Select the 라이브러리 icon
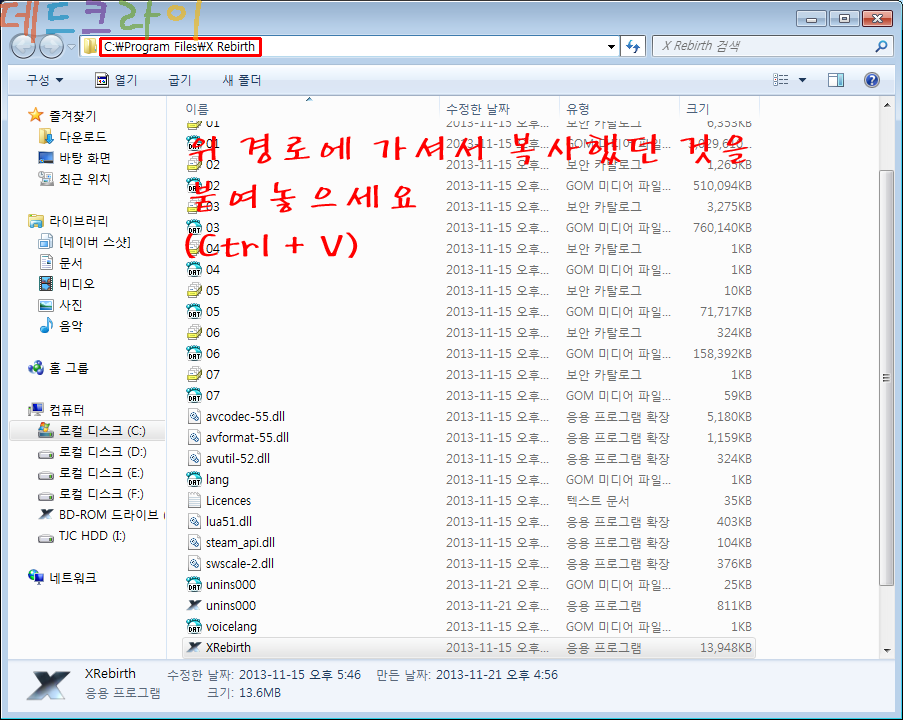903x720 pixels. pyautogui.click(x=36, y=221)
